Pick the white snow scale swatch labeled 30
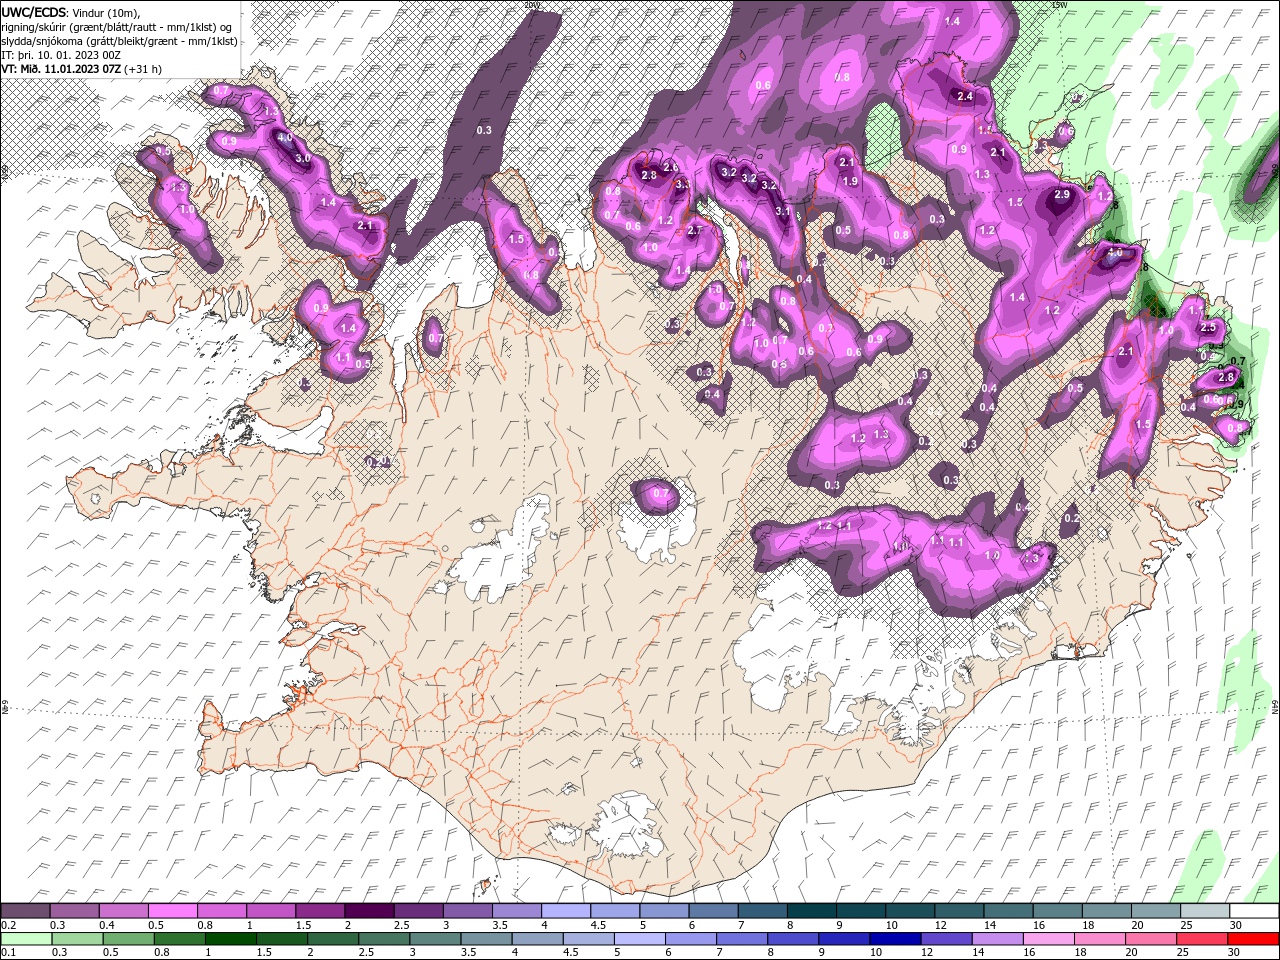The image size is (1280, 960). 1254,911
